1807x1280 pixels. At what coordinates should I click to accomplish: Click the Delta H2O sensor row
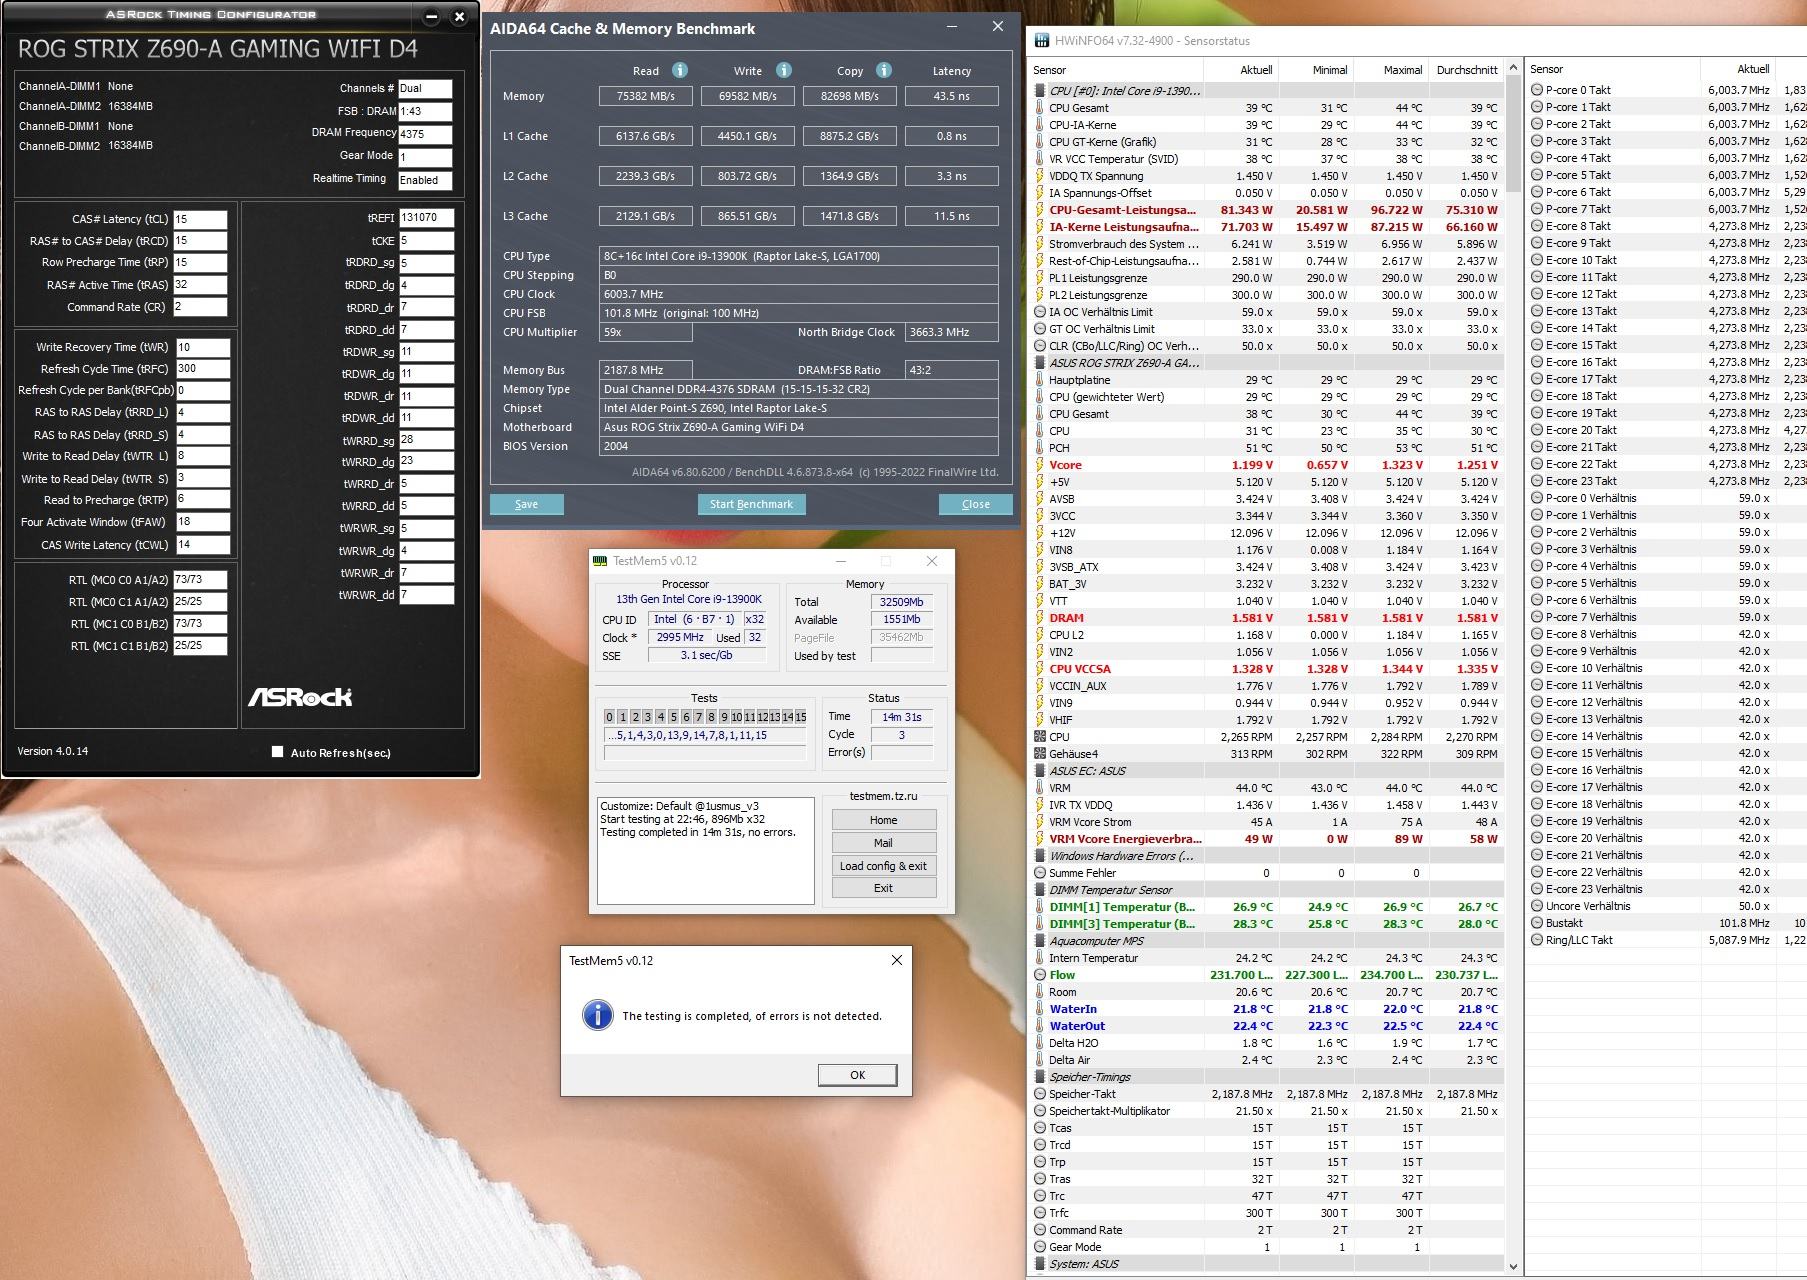point(1267,1043)
